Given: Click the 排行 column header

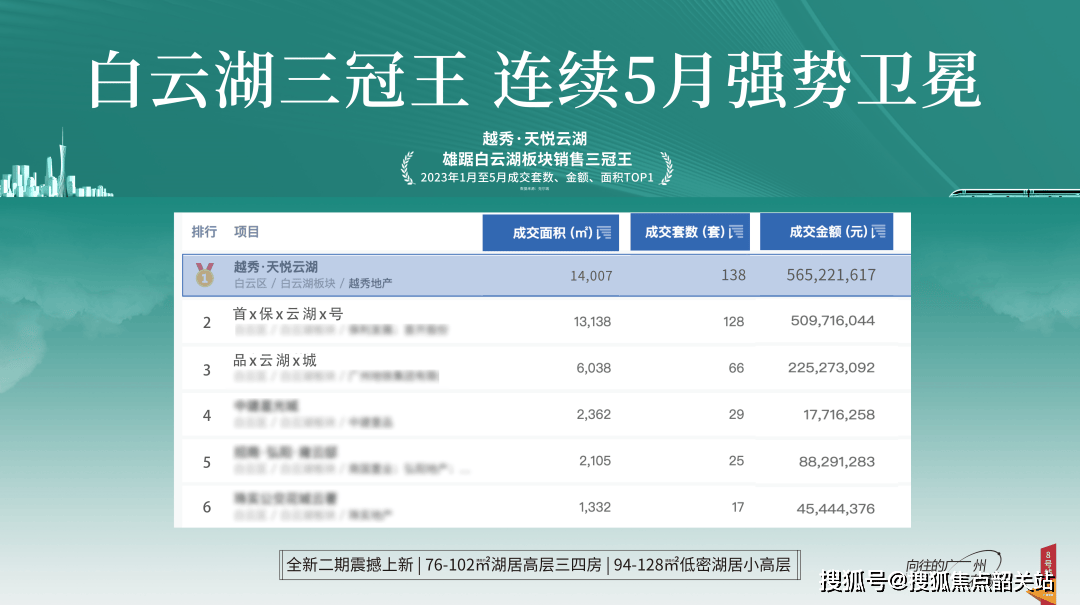Looking at the screenshot, I should [204, 232].
